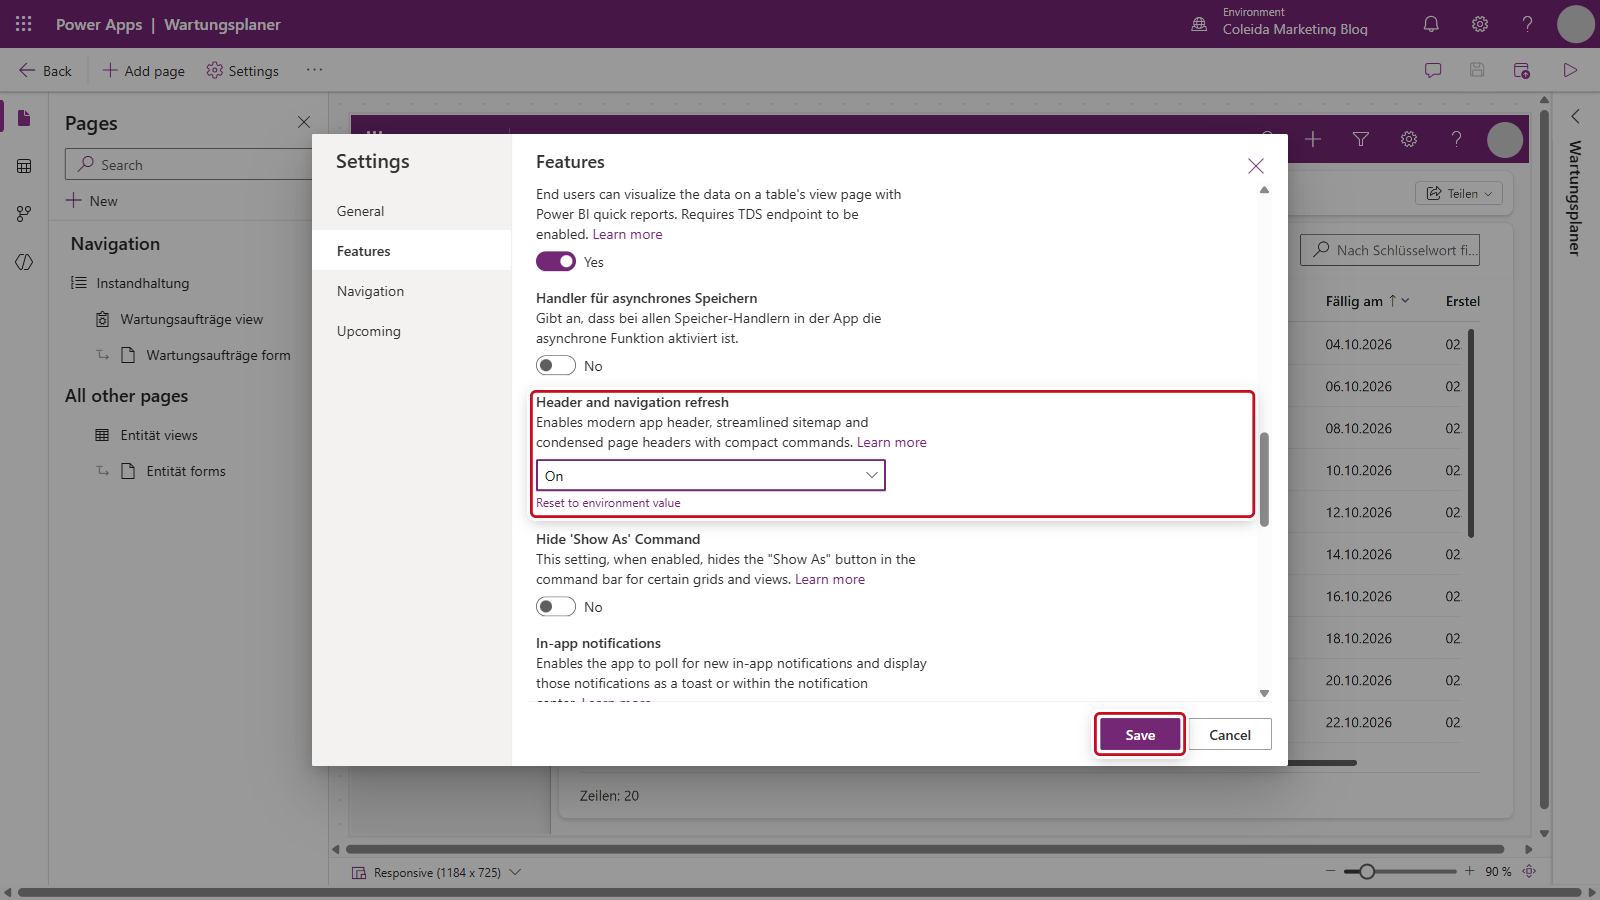Save the settings changes

pos(1140,735)
